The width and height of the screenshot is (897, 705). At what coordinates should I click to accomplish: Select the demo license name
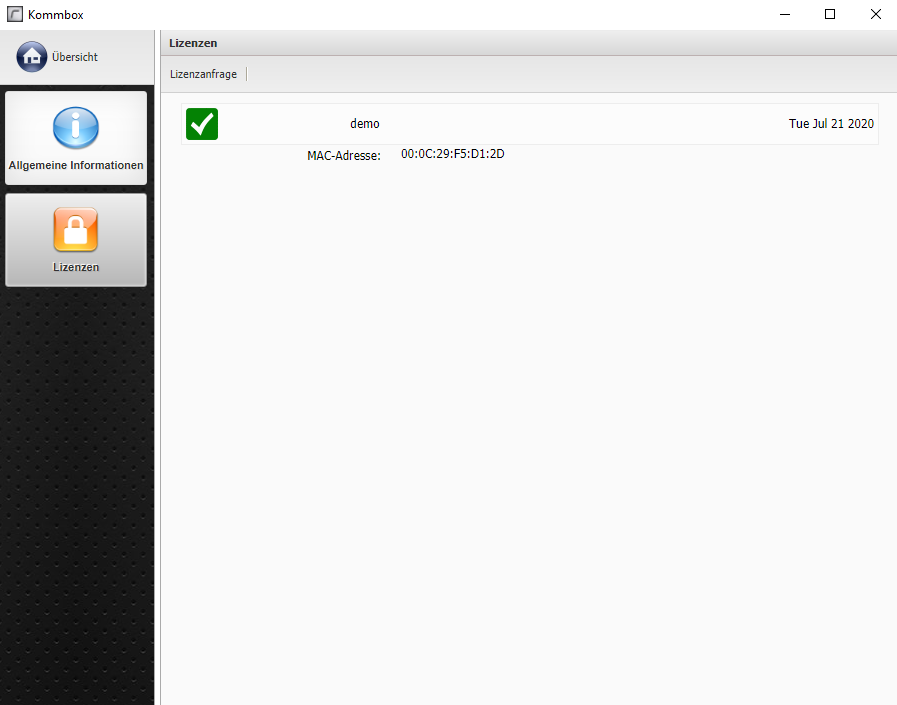coord(365,124)
